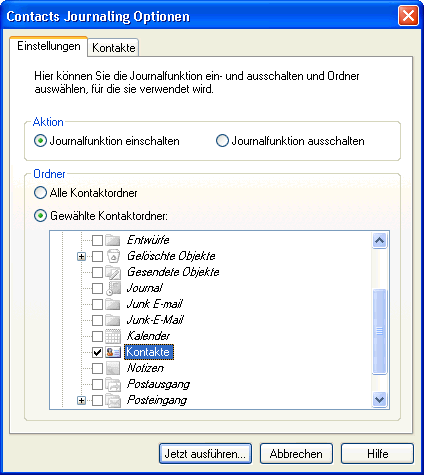Click the folder list scroll down arrow
The height and width of the screenshot is (475, 424).
379,399
